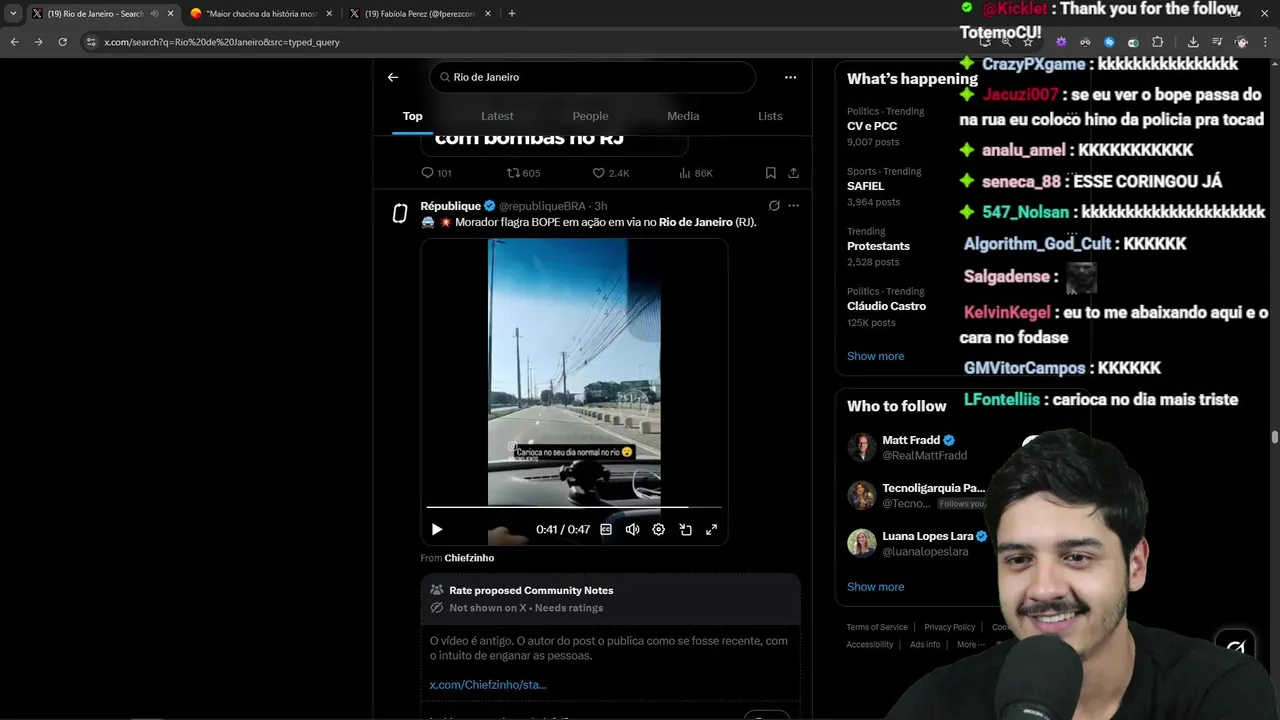Viewport: 1280px width, 720px height.
Task: Open the browser tab search dropdown
Action: 13,14
